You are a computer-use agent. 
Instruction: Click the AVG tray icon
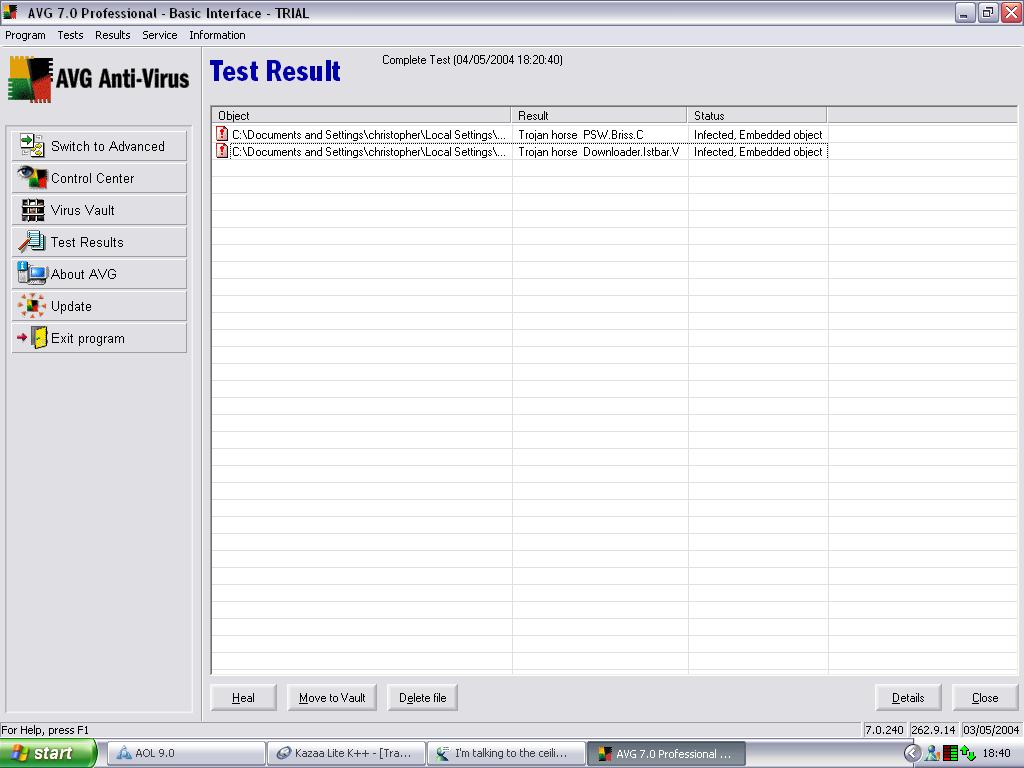pos(951,754)
